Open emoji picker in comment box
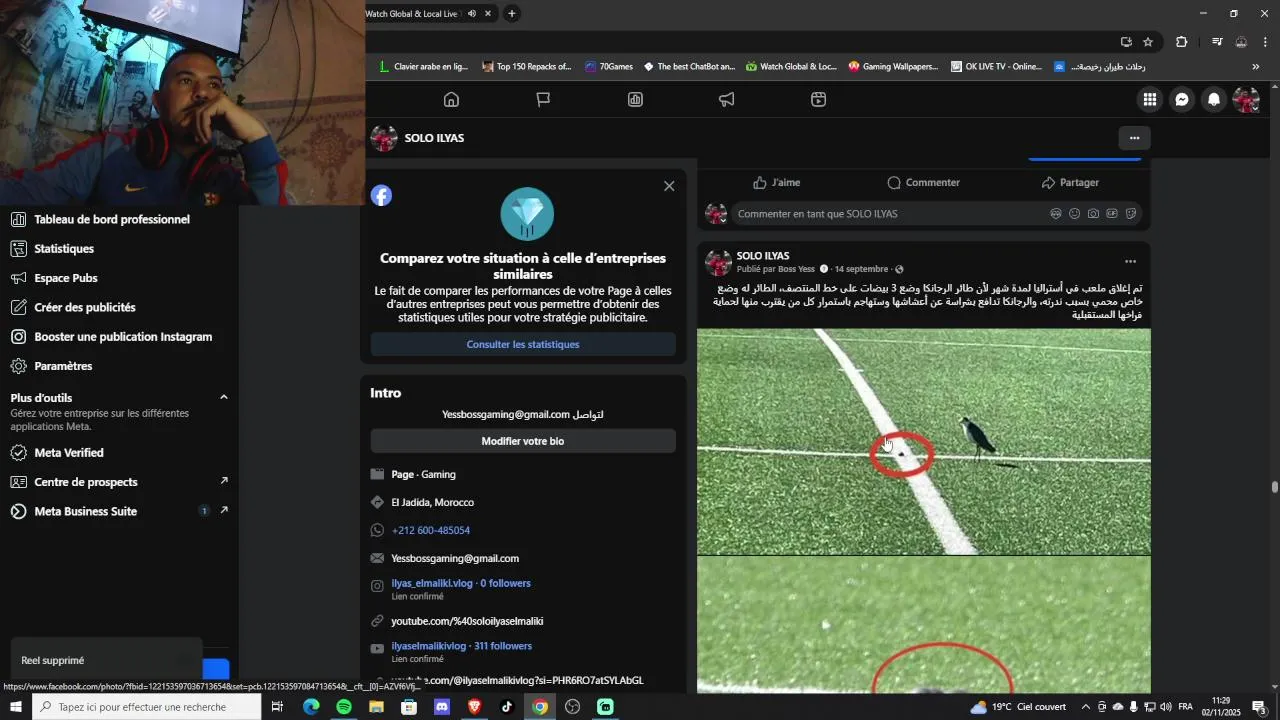Screen dimensions: 1280x720 (x=1075, y=214)
